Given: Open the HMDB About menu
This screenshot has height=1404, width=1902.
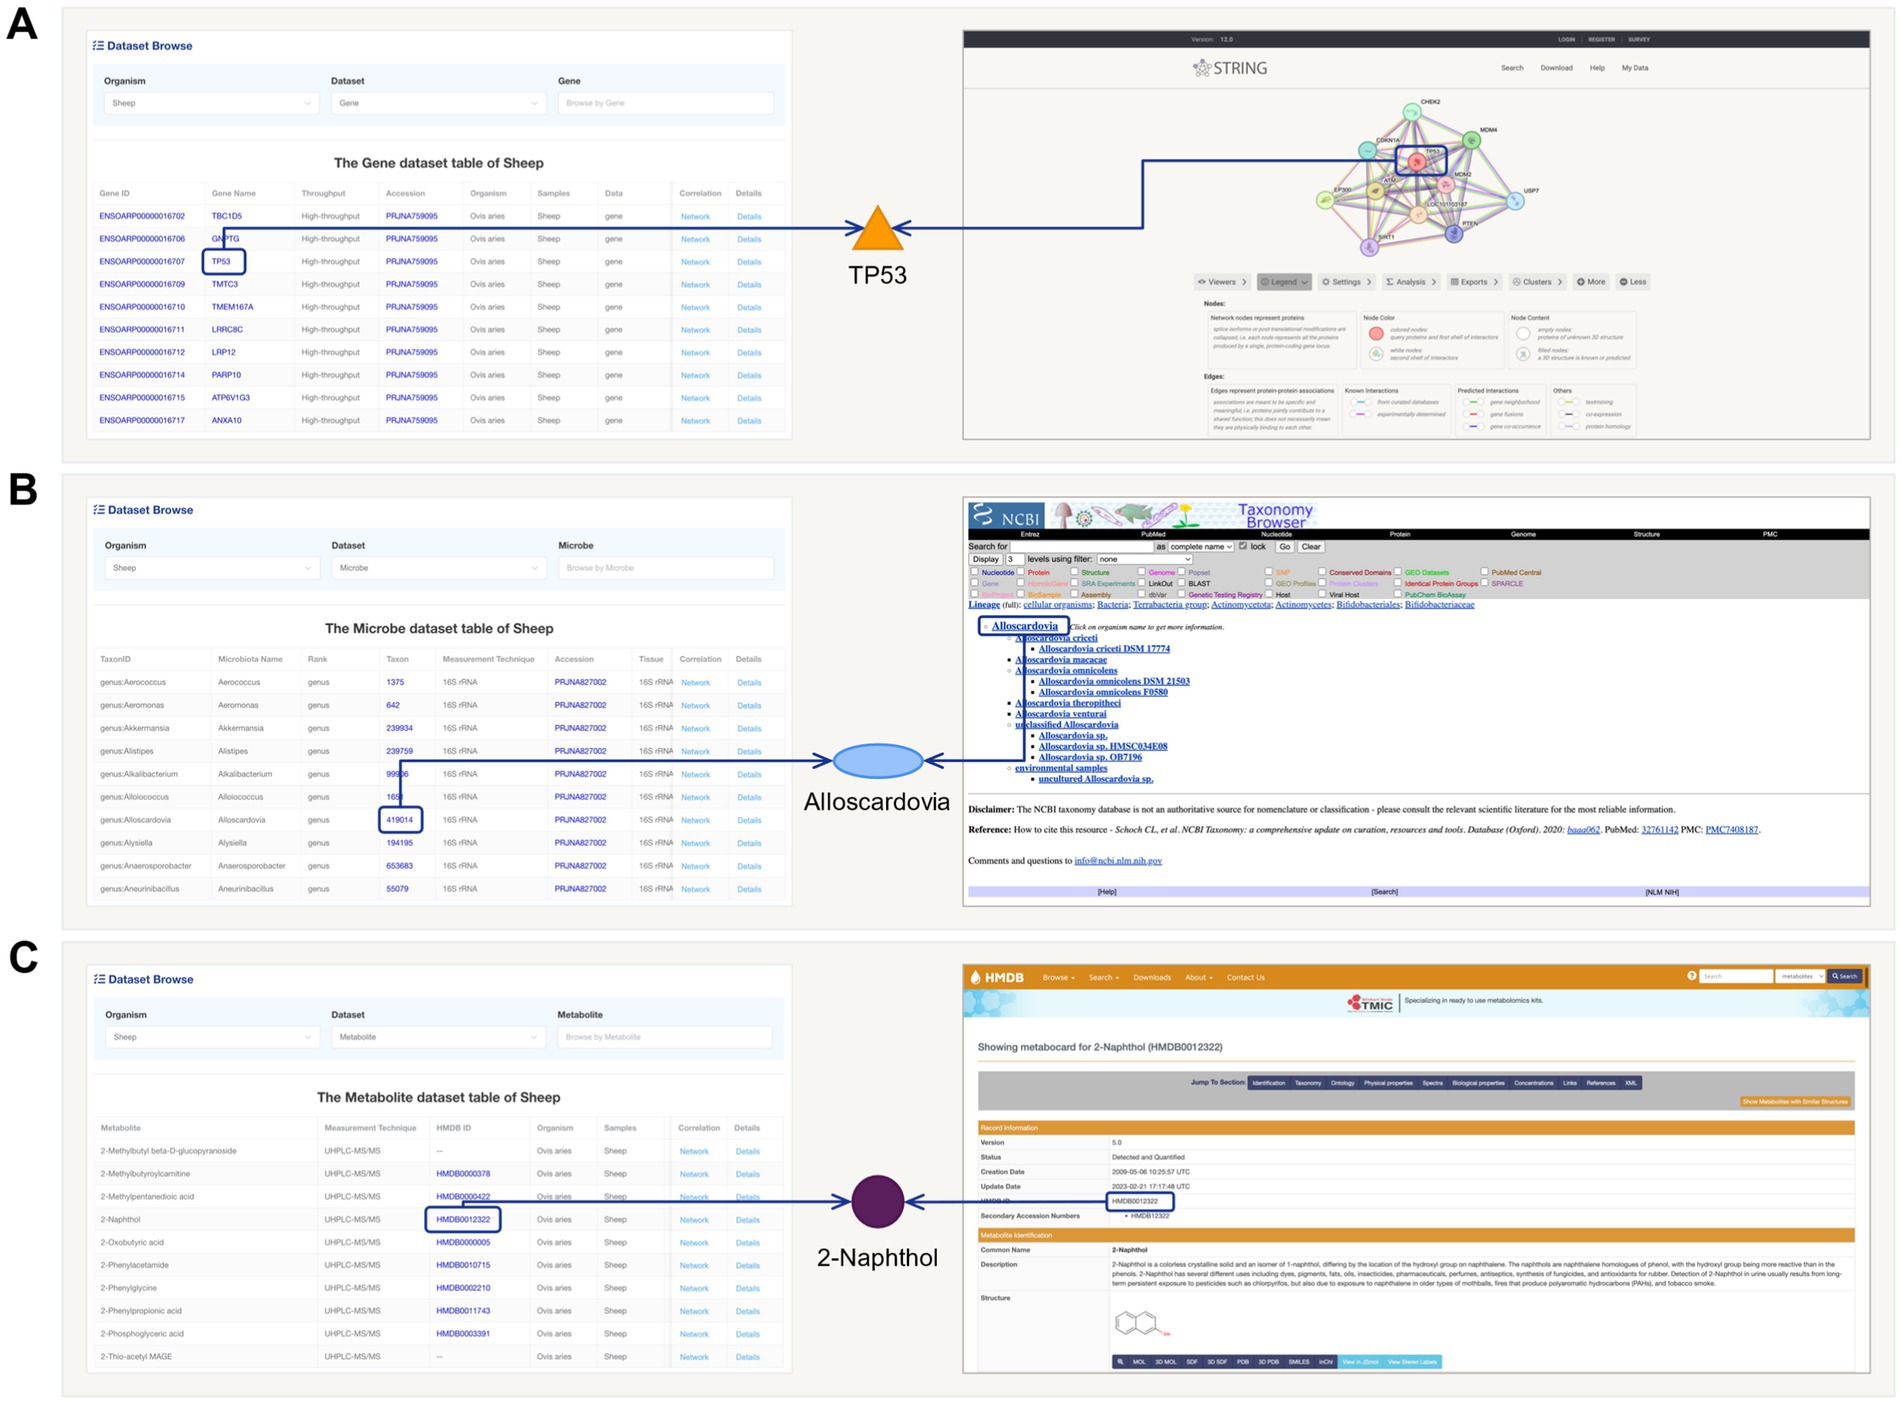Looking at the screenshot, I should click(1199, 977).
